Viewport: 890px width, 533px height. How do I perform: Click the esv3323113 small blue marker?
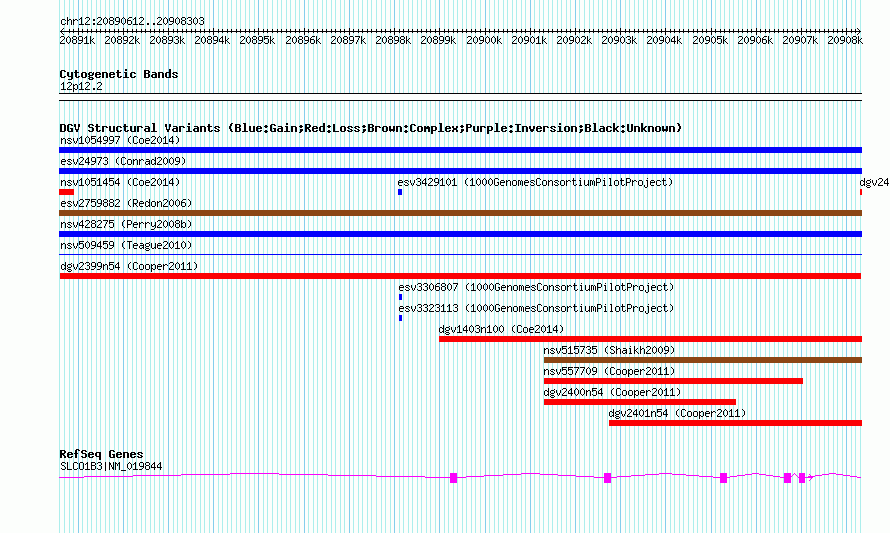(401, 318)
